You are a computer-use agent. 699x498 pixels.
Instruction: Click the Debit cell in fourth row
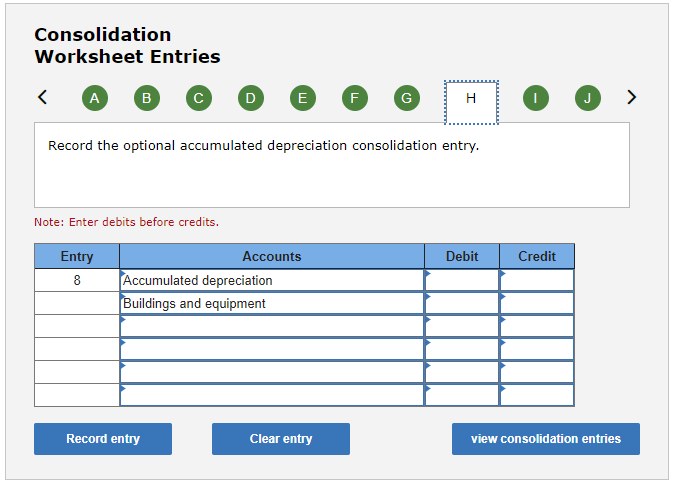tap(462, 350)
